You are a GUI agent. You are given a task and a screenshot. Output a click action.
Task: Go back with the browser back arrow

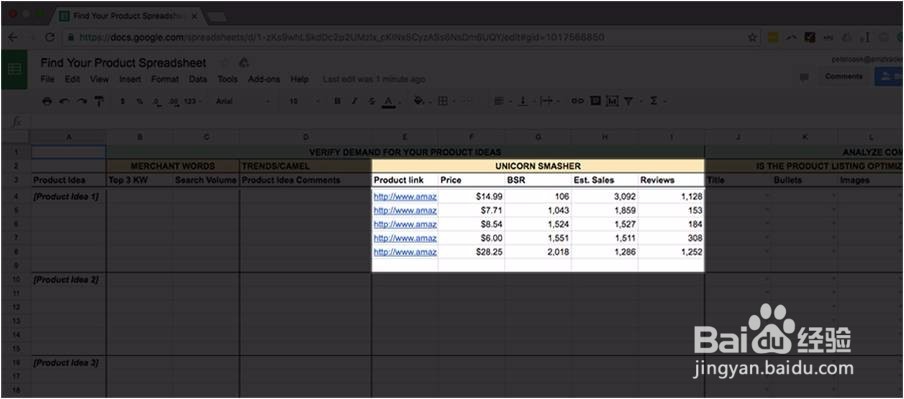pos(13,37)
